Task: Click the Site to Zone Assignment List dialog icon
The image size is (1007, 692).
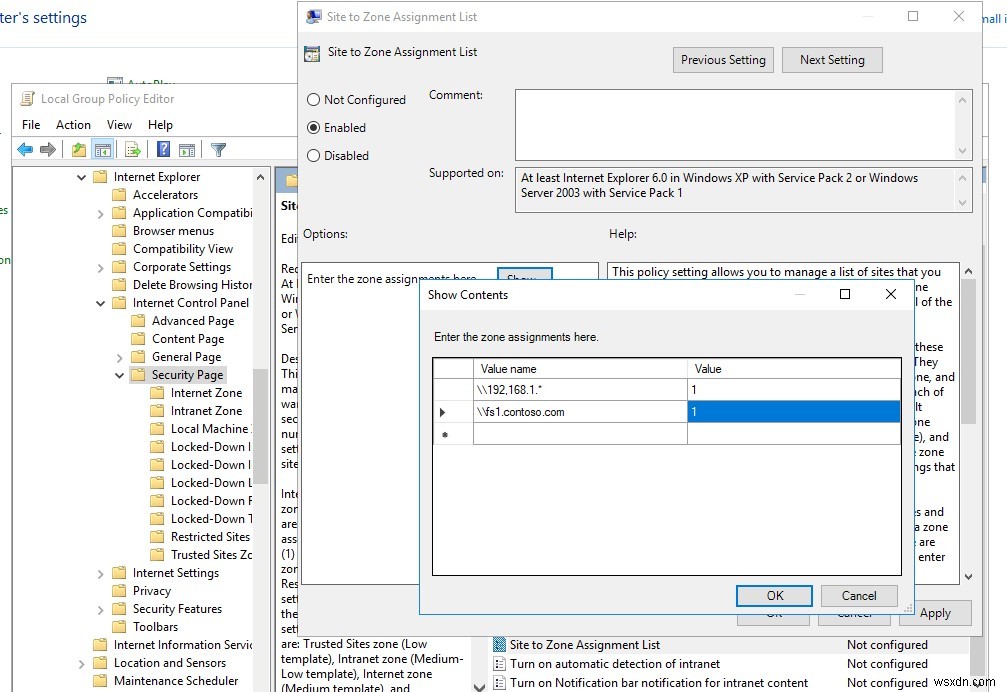Action: point(313,17)
